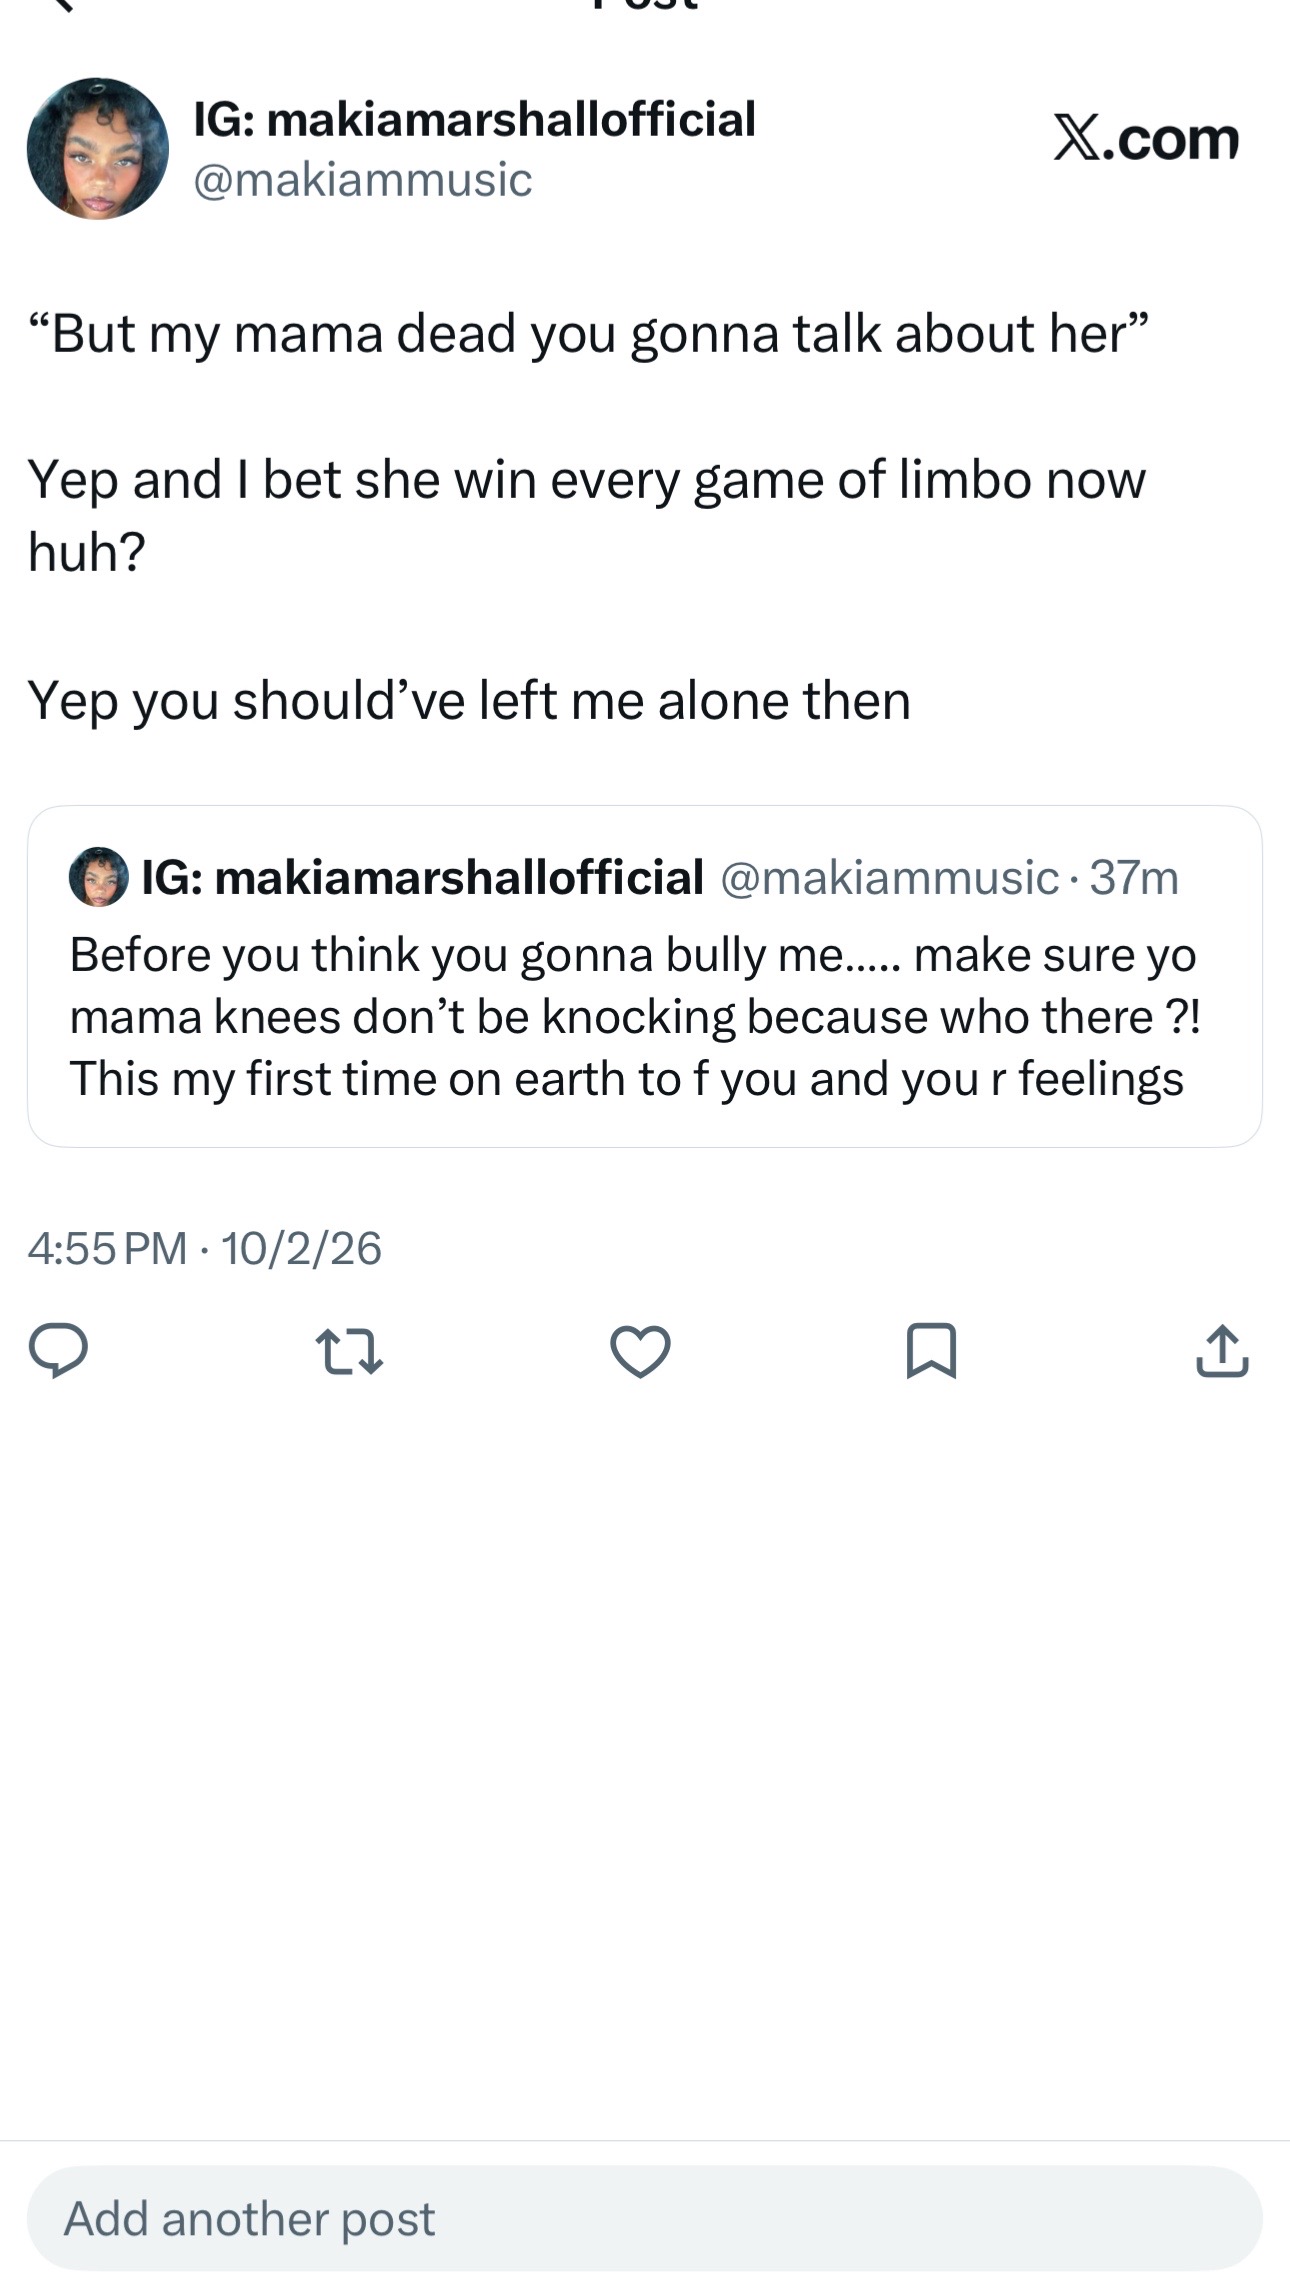Tap the reply speech bubble icon
This screenshot has height=2292, width=1290.
58,1350
